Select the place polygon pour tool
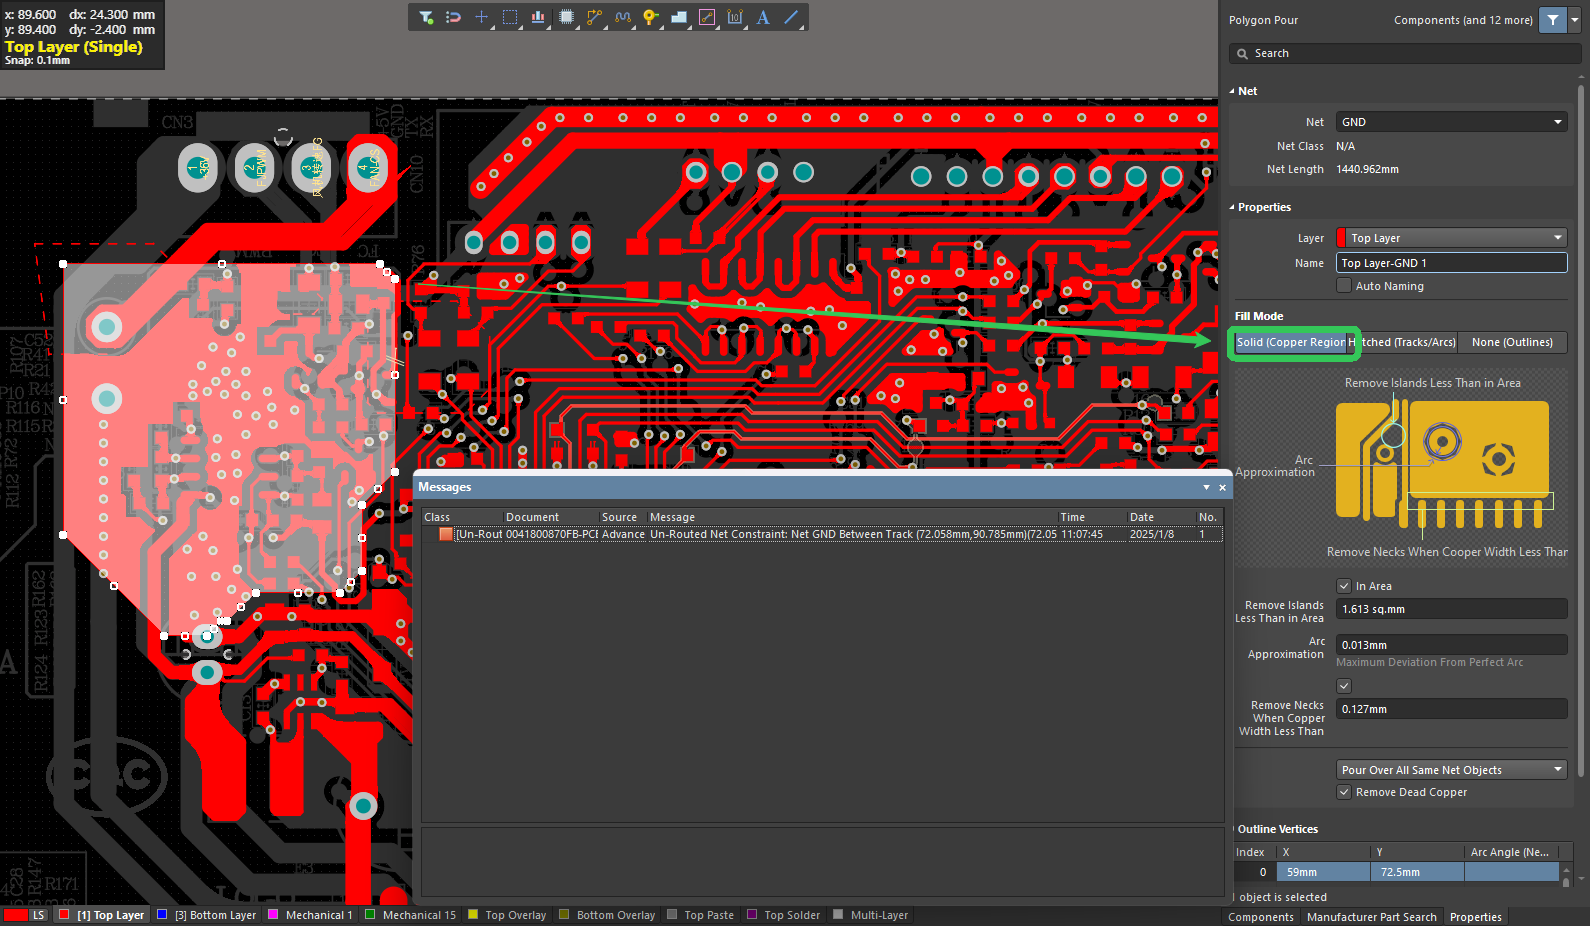1590x926 pixels. pos(679,17)
